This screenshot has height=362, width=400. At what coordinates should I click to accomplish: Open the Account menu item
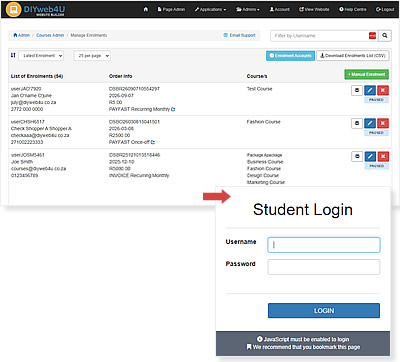[280, 9]
